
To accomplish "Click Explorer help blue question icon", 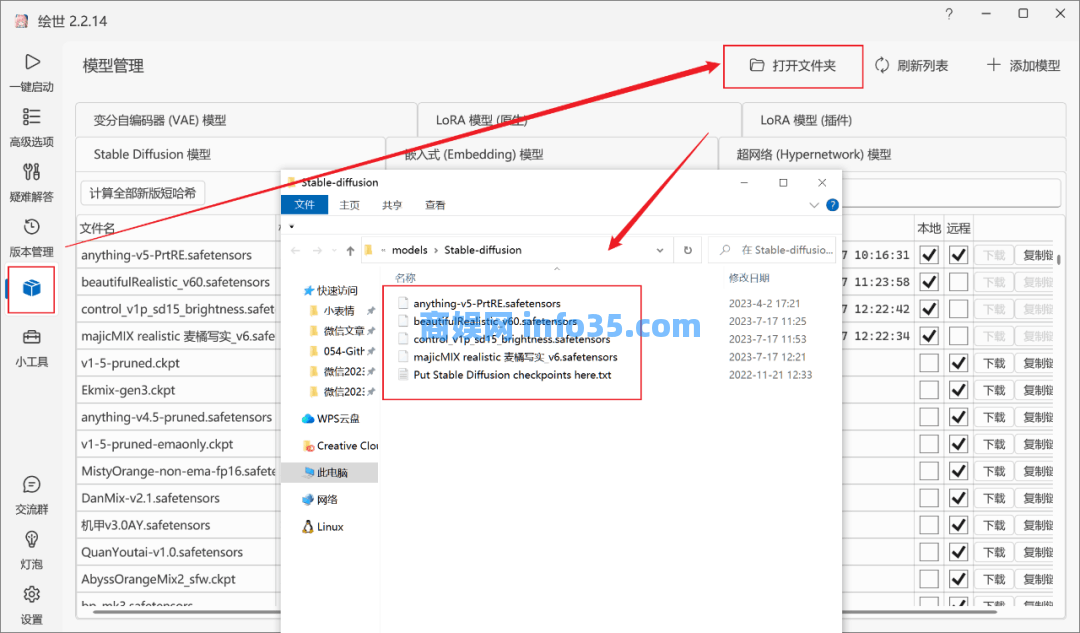I will coord(832,205).
